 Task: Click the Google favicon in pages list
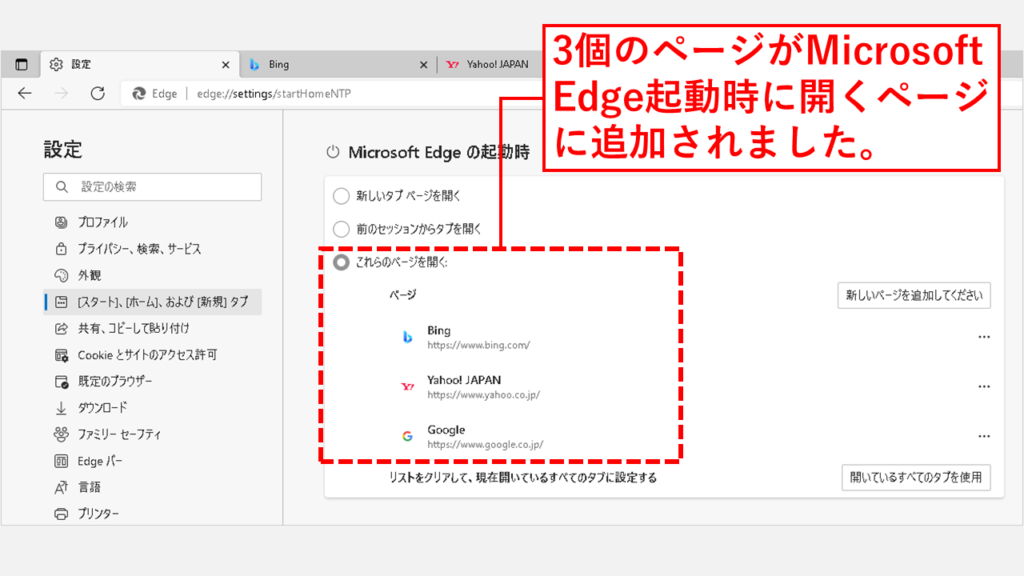click(408, 436)
